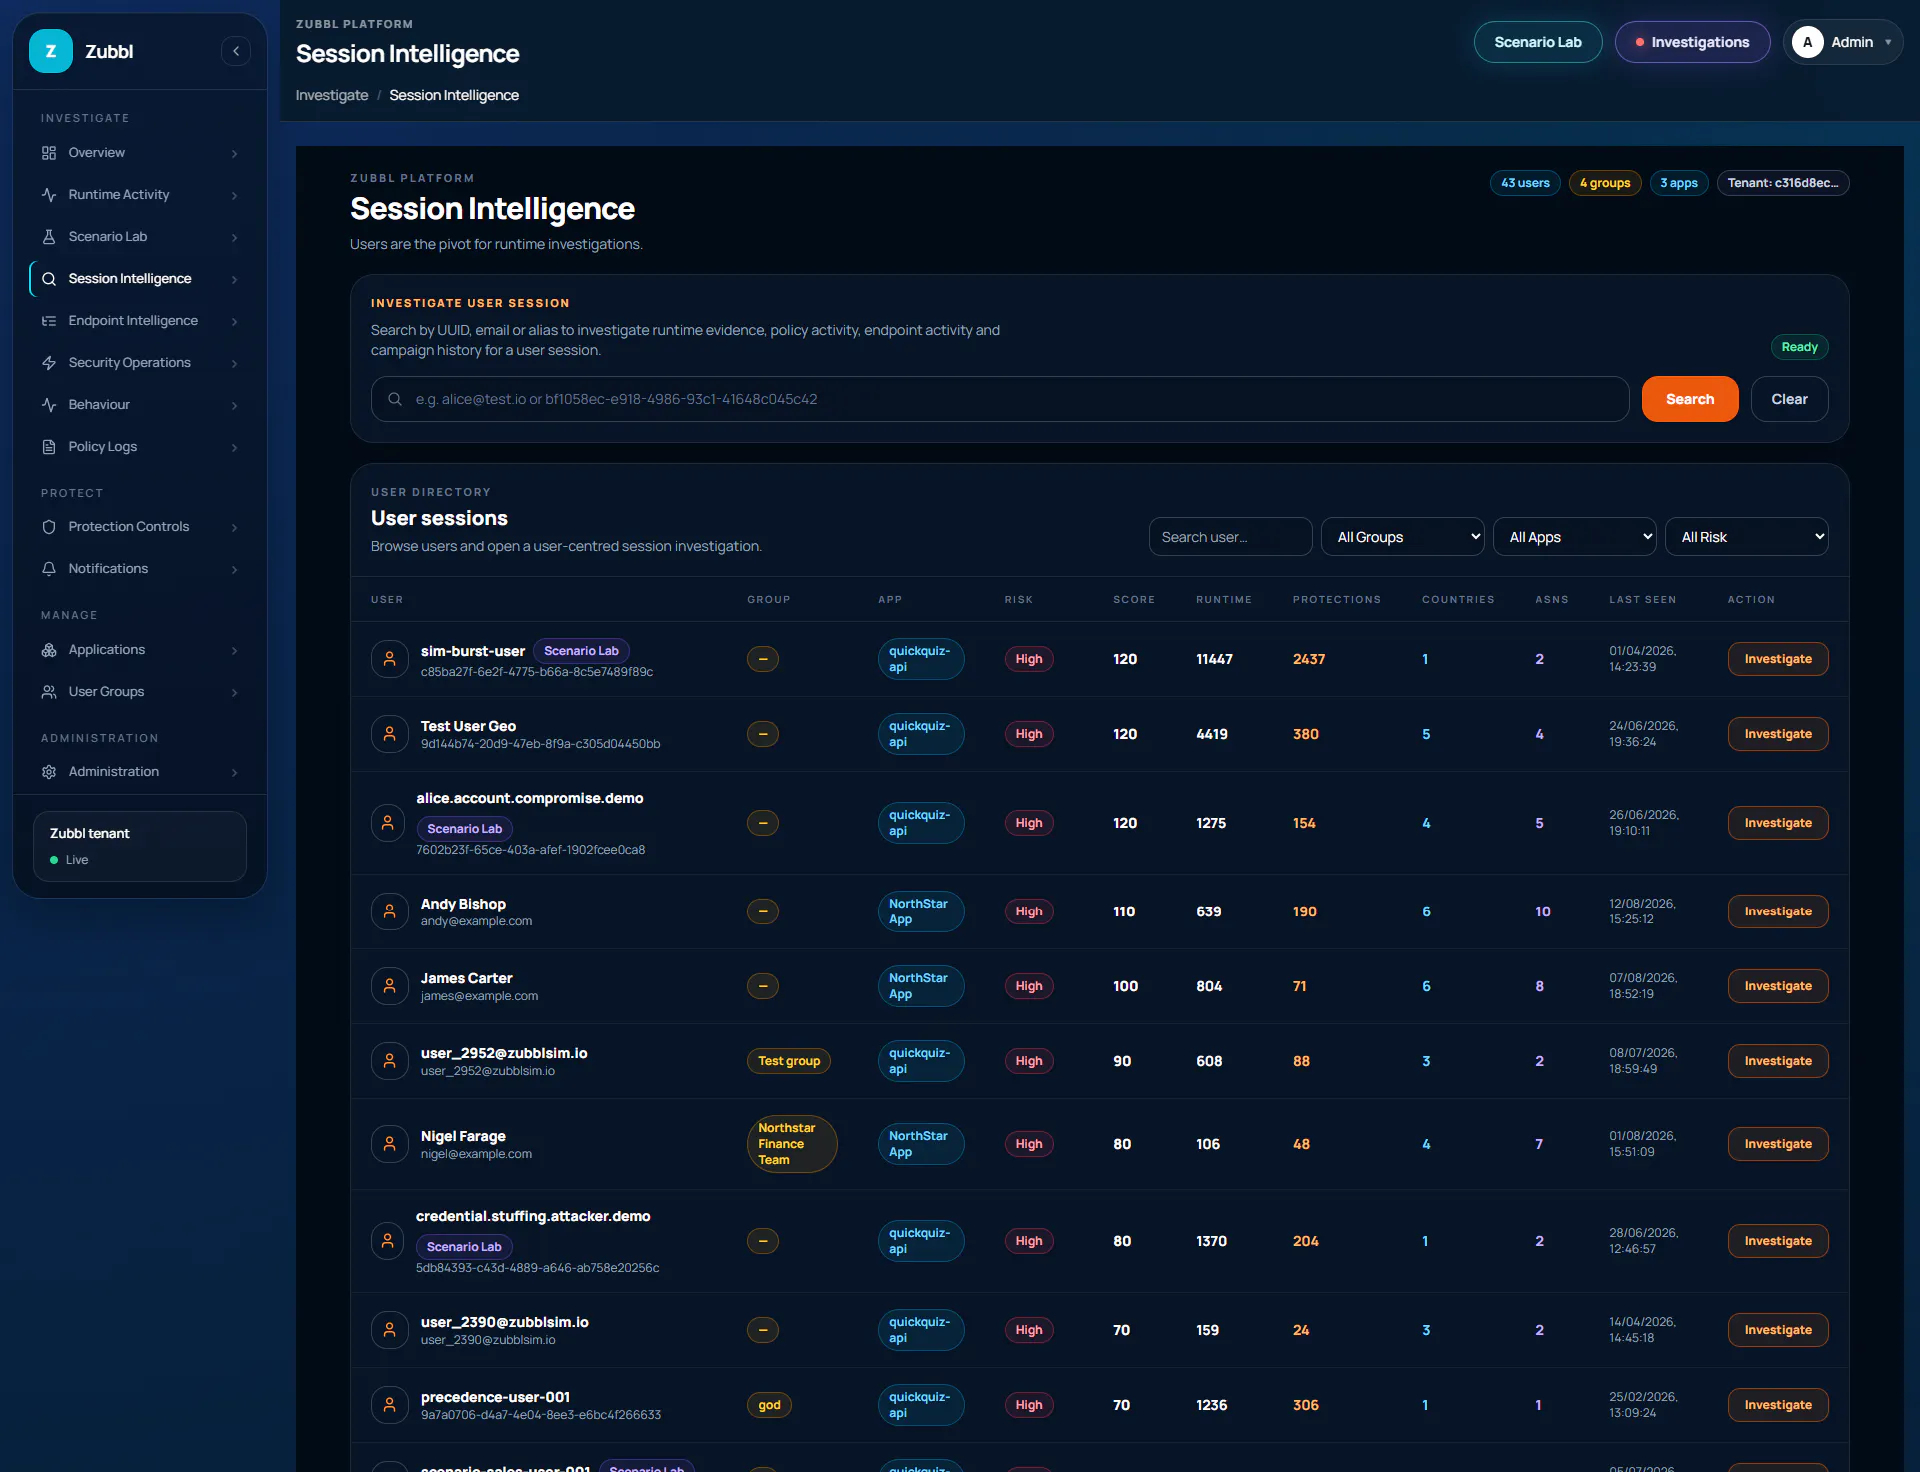Viewport: 1920px width, 1472px height.
Task: Click the Ready status badge
Action: [x=1799, y=347]
